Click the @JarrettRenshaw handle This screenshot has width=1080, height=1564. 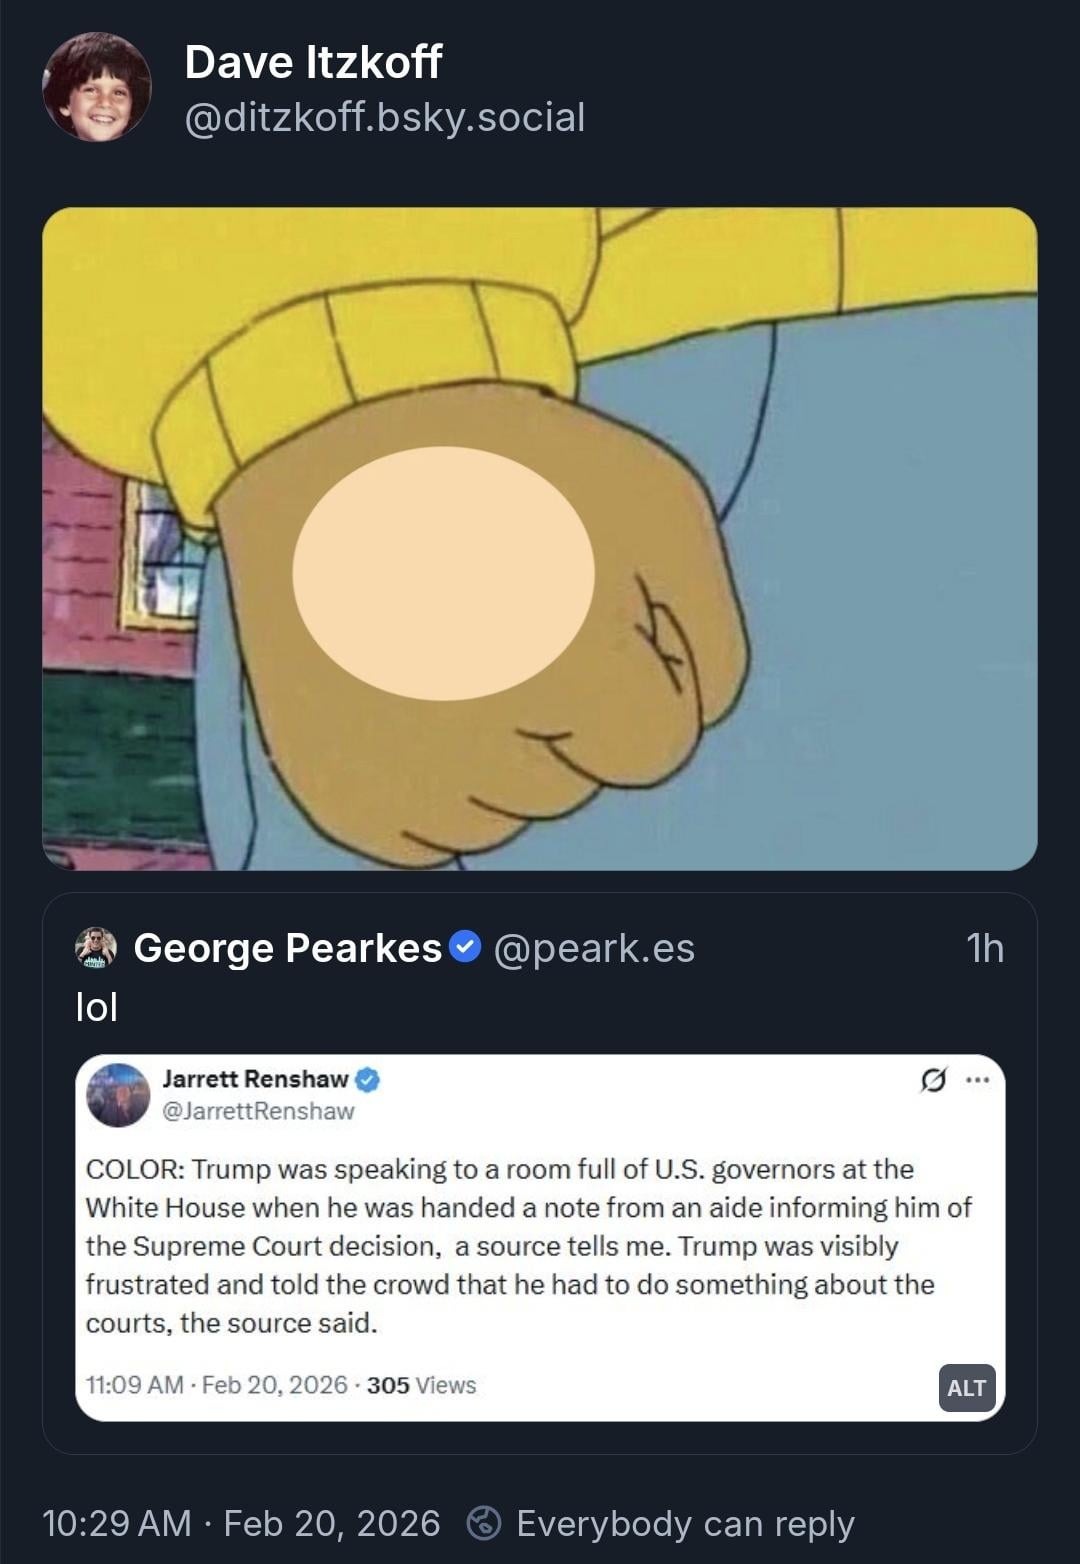coord(258,1111)
